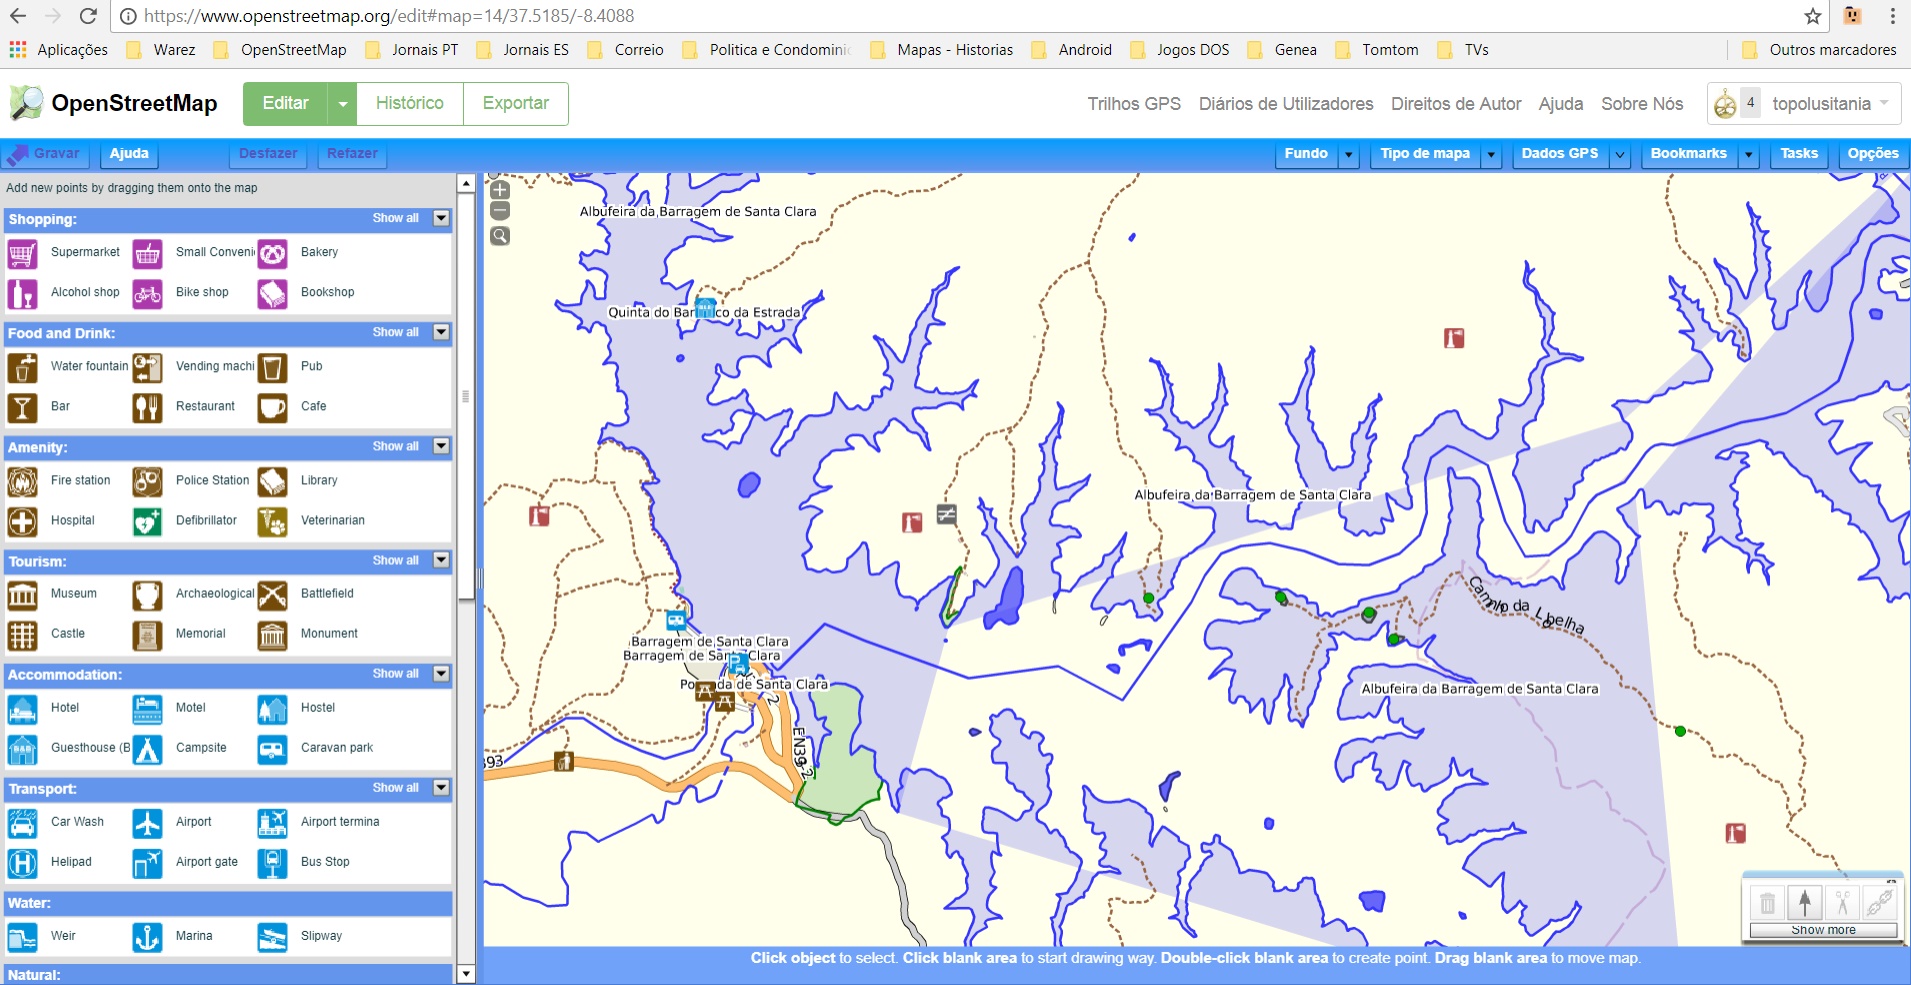
Task: Select the Supermarket point icon
Action: (x=23, y=254)
